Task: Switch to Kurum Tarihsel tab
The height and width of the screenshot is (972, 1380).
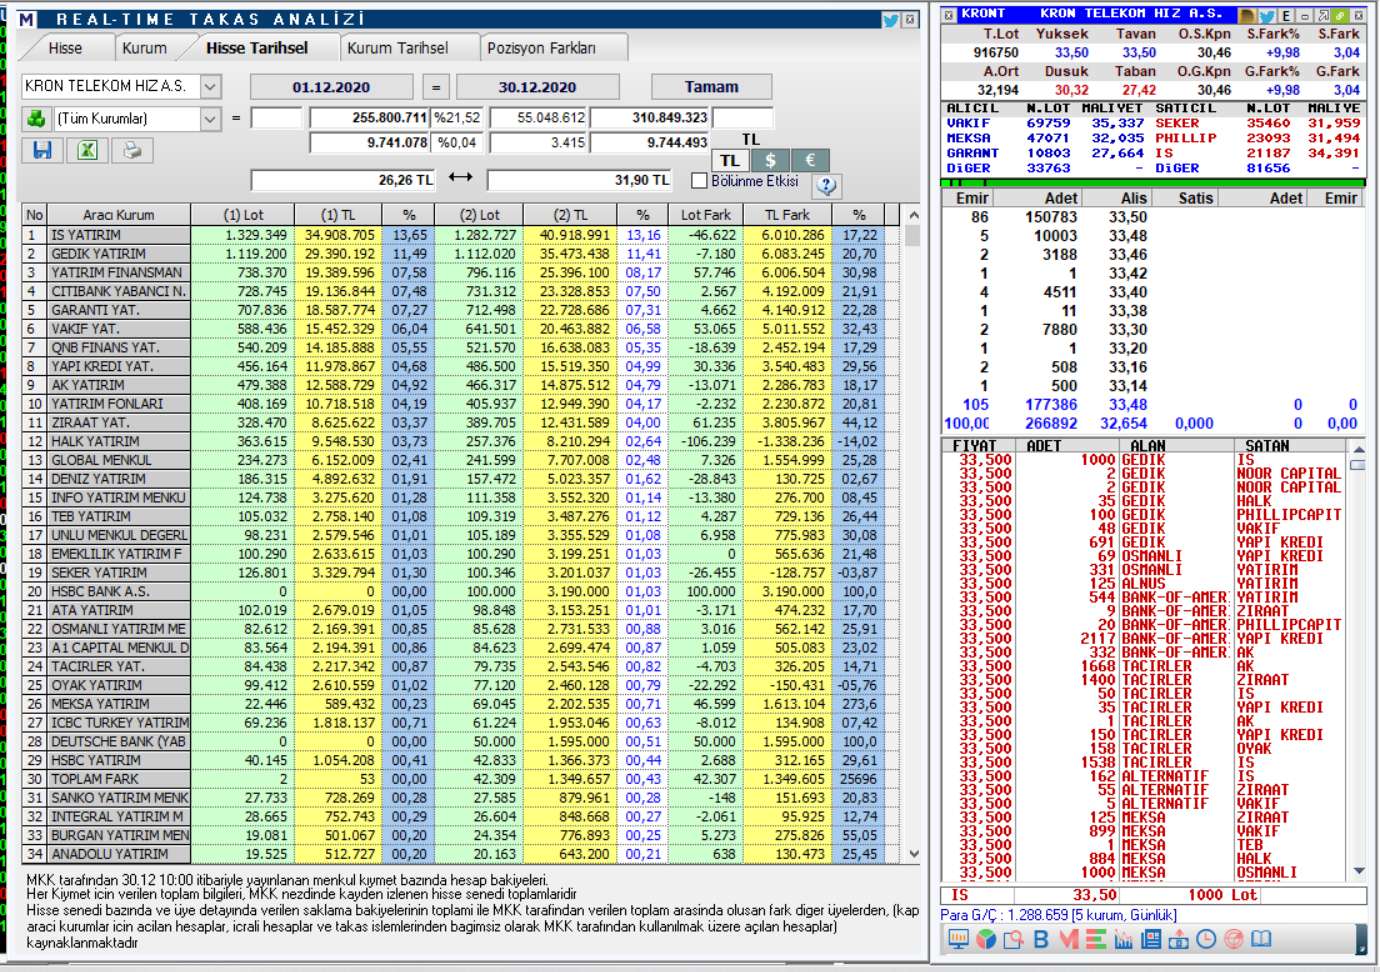Action: (x=398, y=48)
